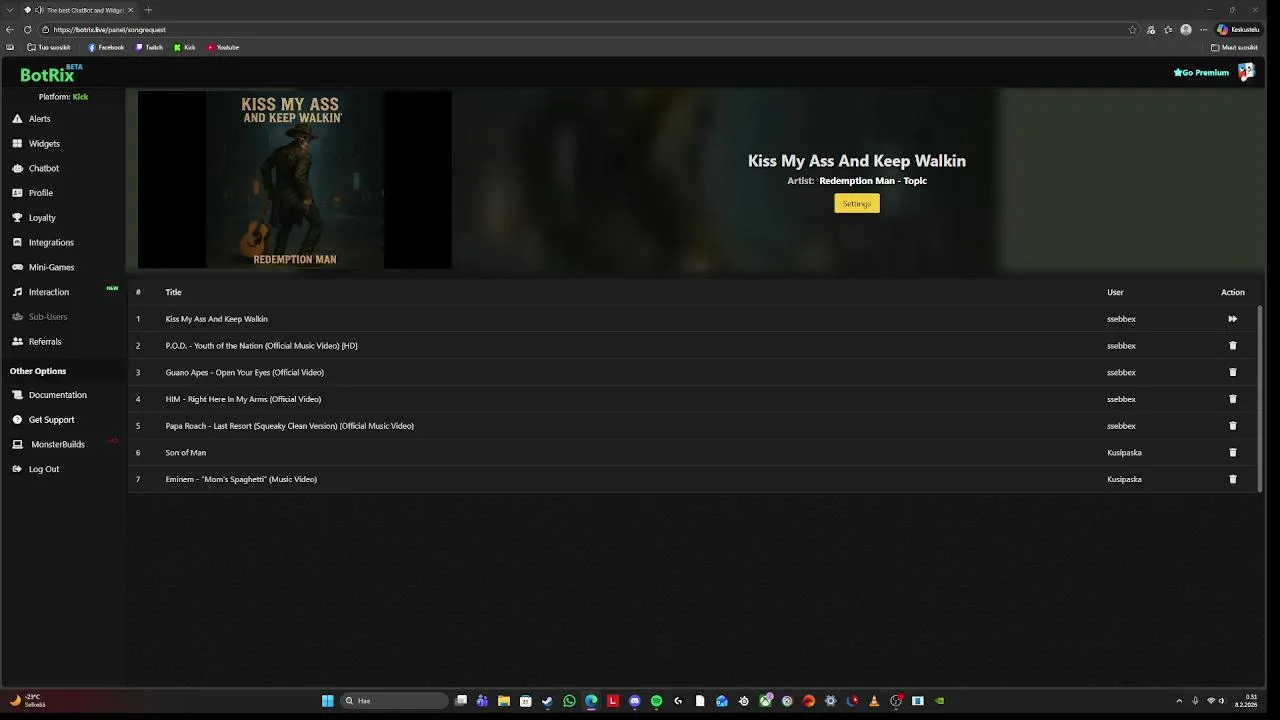Open WhatsApp from the taskbar
Image resolution: width=1280 pixels, height=720 pixels.
(569, 701)
